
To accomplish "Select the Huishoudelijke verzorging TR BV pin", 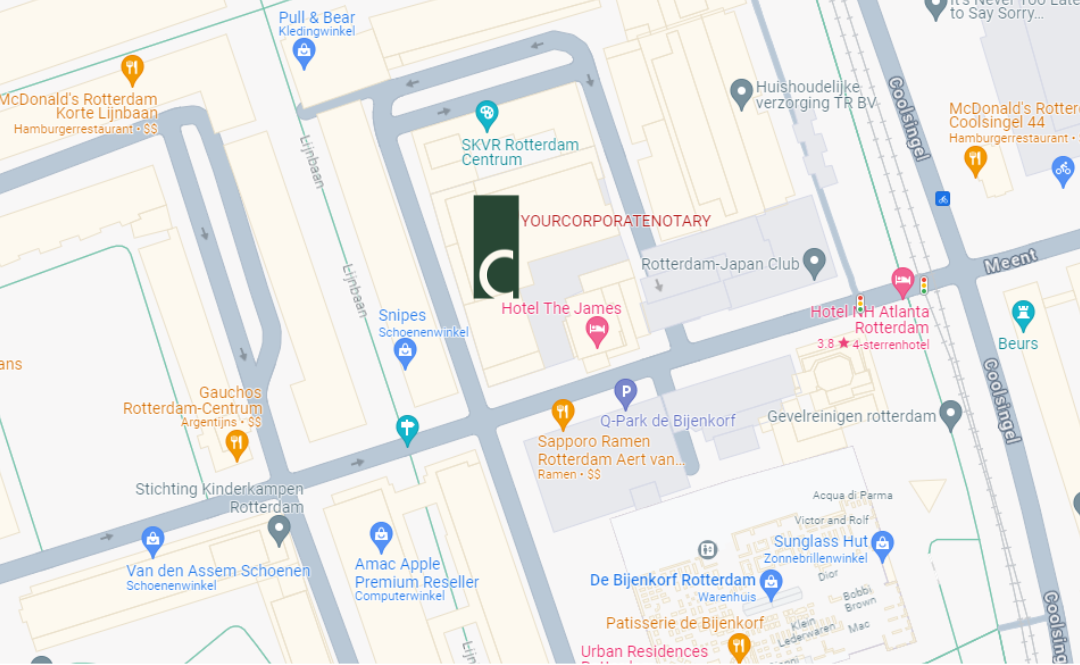I will [741, 94].
